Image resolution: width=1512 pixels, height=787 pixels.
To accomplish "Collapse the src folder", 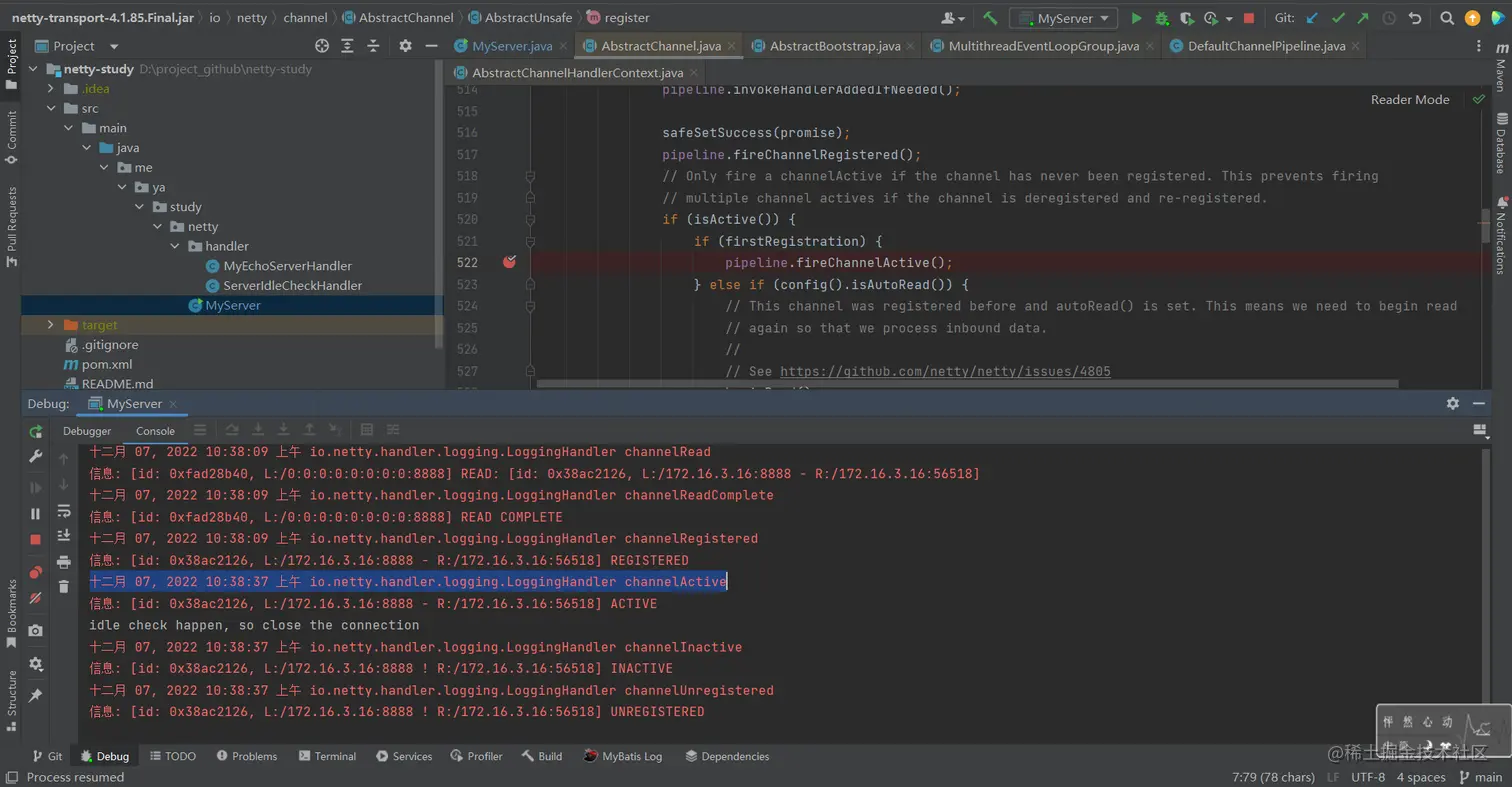I will click(x=51, y=108).
